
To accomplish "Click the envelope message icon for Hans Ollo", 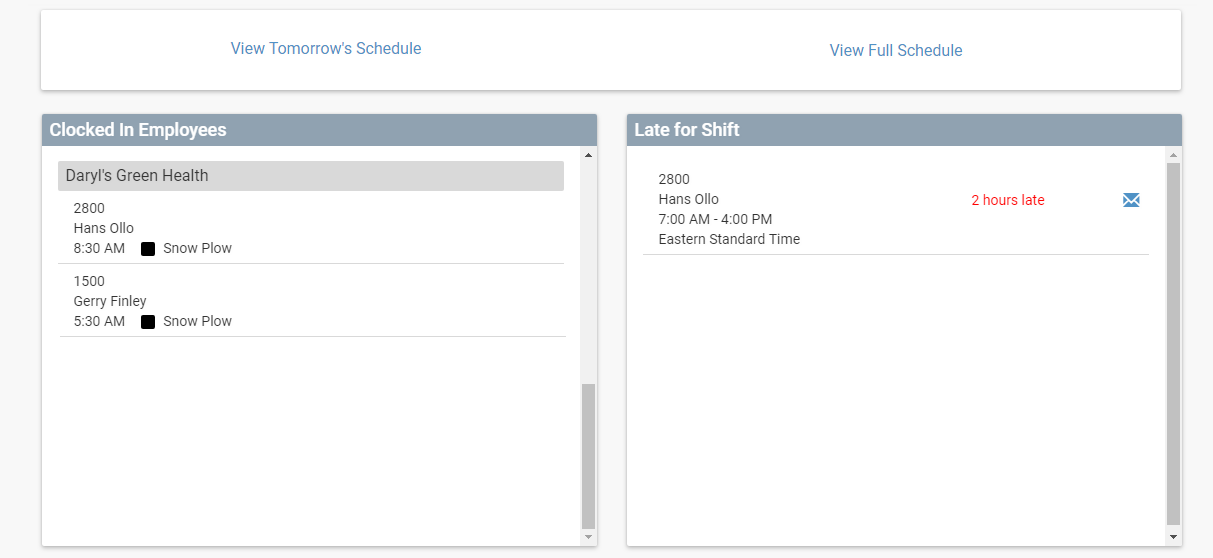I will point(1131,200).
